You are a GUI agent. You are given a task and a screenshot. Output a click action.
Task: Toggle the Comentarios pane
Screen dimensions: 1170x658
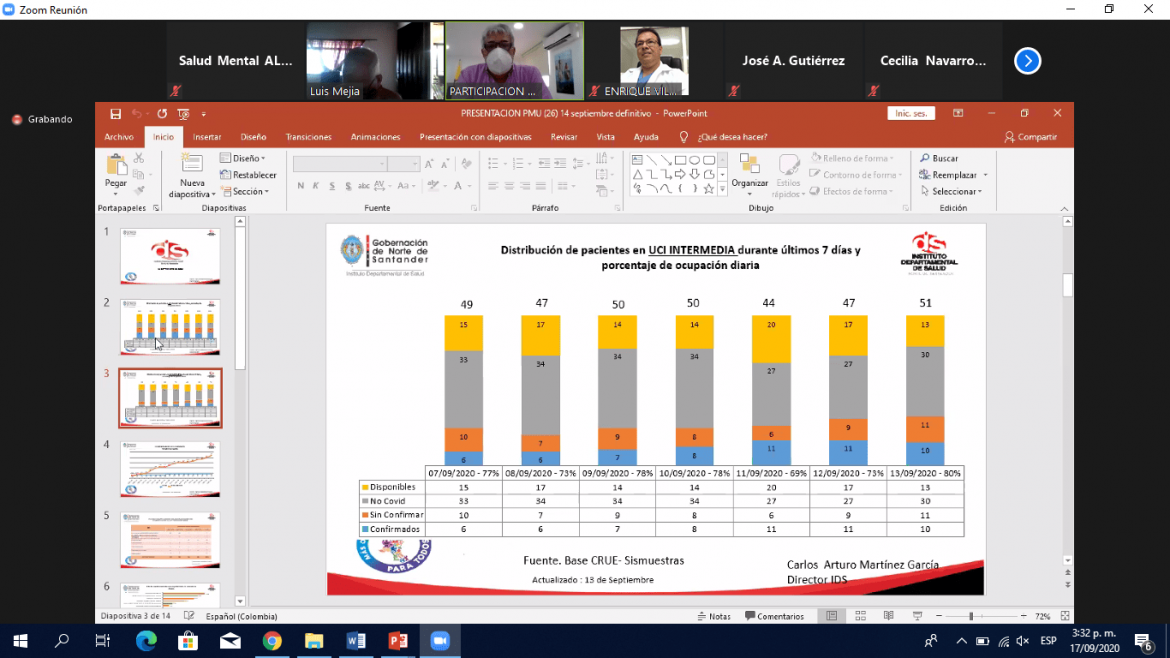(x=774, y=616)
